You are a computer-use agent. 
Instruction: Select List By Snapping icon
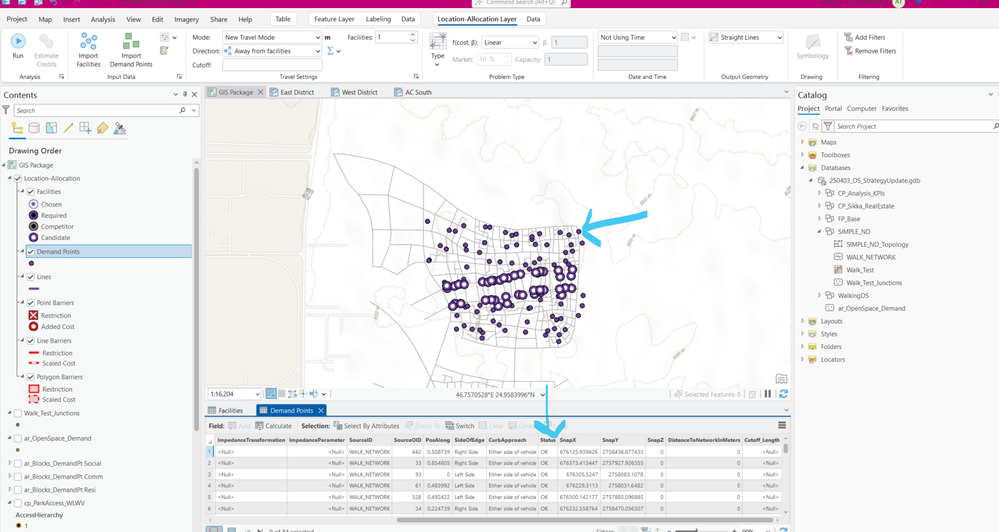[85, 129]
